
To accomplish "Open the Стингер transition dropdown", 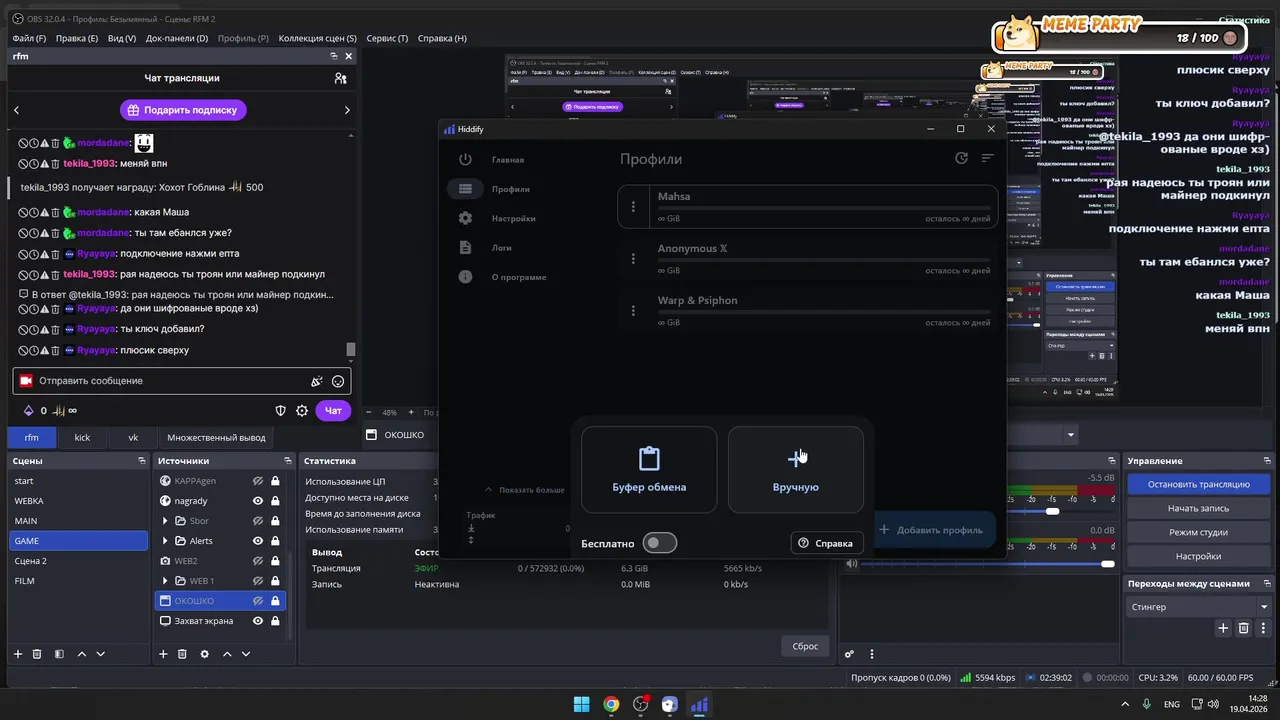I will click(1199, 607).
